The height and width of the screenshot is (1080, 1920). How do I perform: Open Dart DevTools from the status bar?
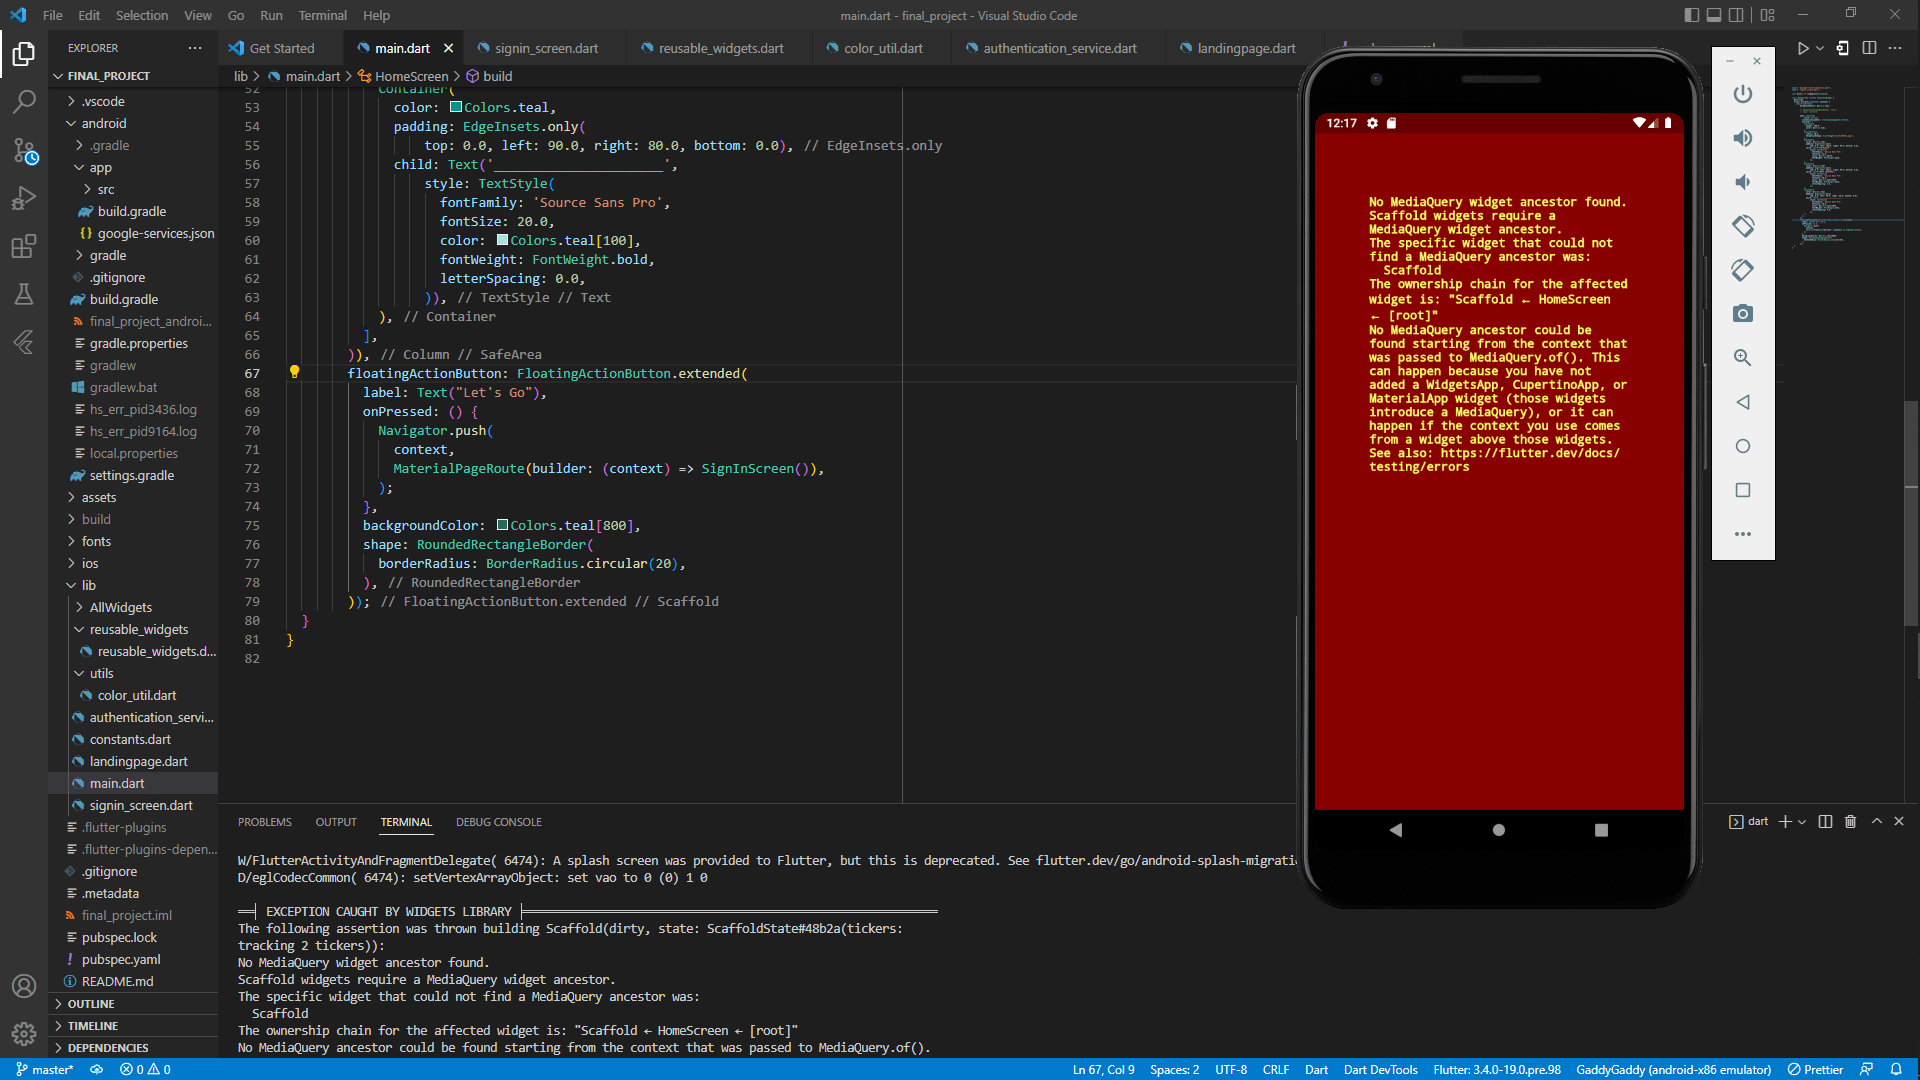click(1380, 1069)
